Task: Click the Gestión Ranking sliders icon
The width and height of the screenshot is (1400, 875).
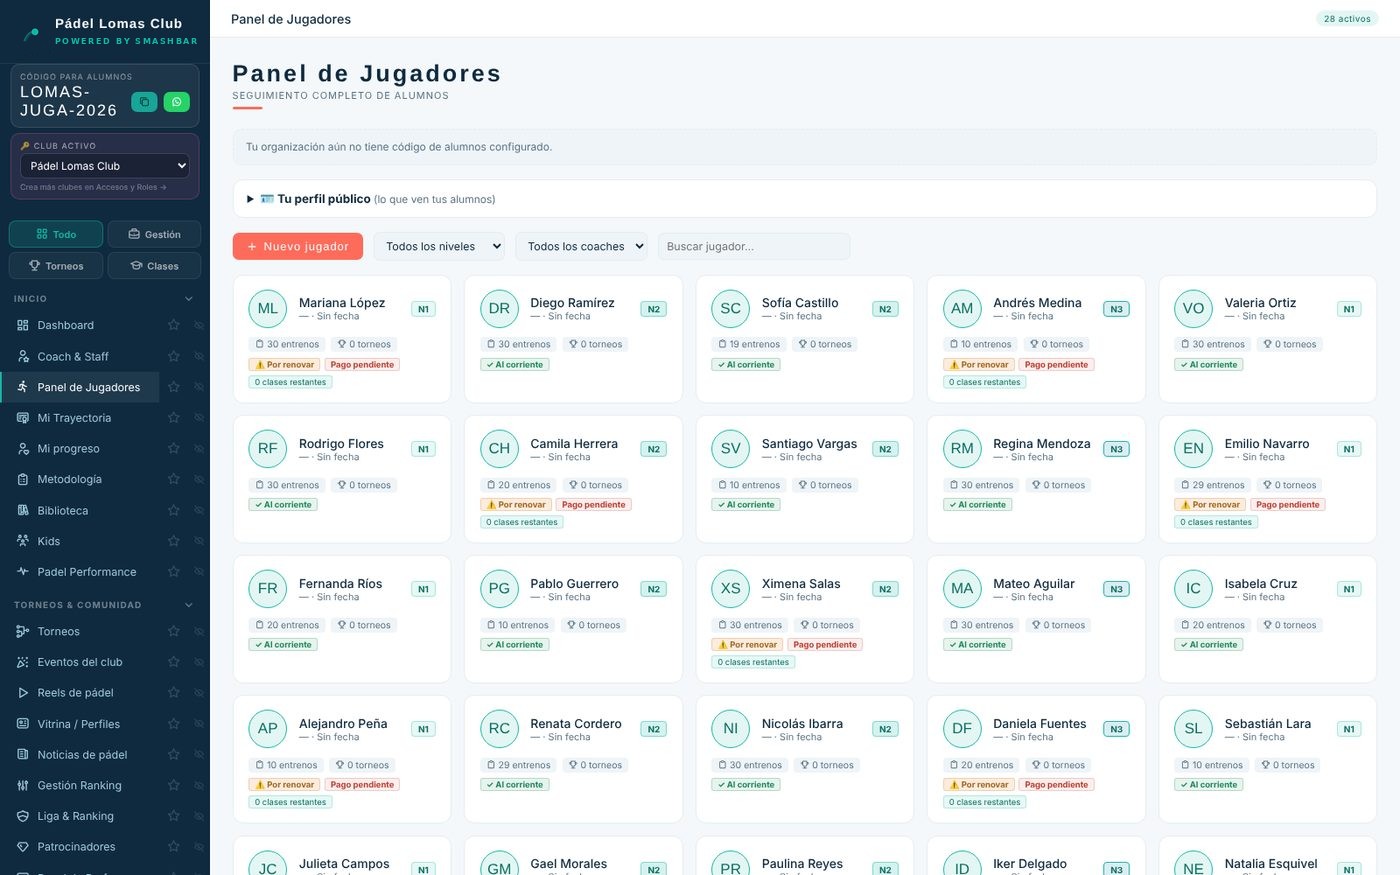Action: [x=23, y=785]
